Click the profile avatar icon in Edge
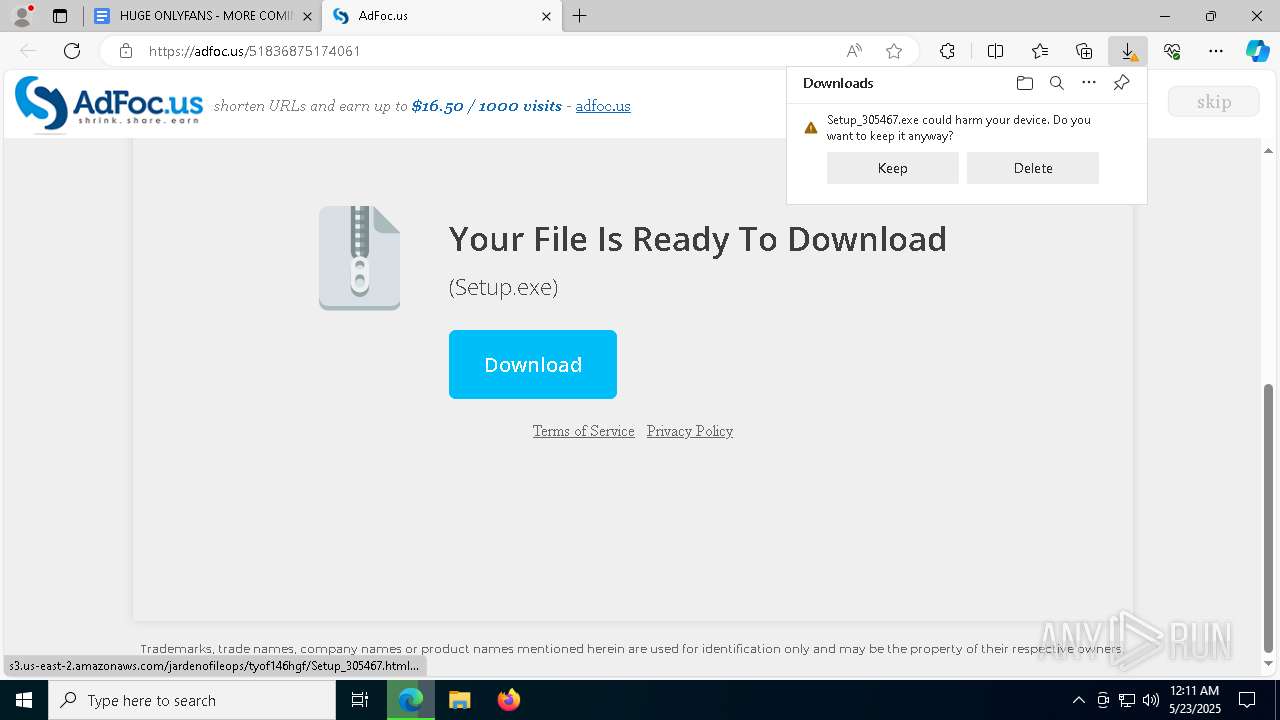Screen dimensions: 1280x720 pyautogui.click(x=21, y=16)
